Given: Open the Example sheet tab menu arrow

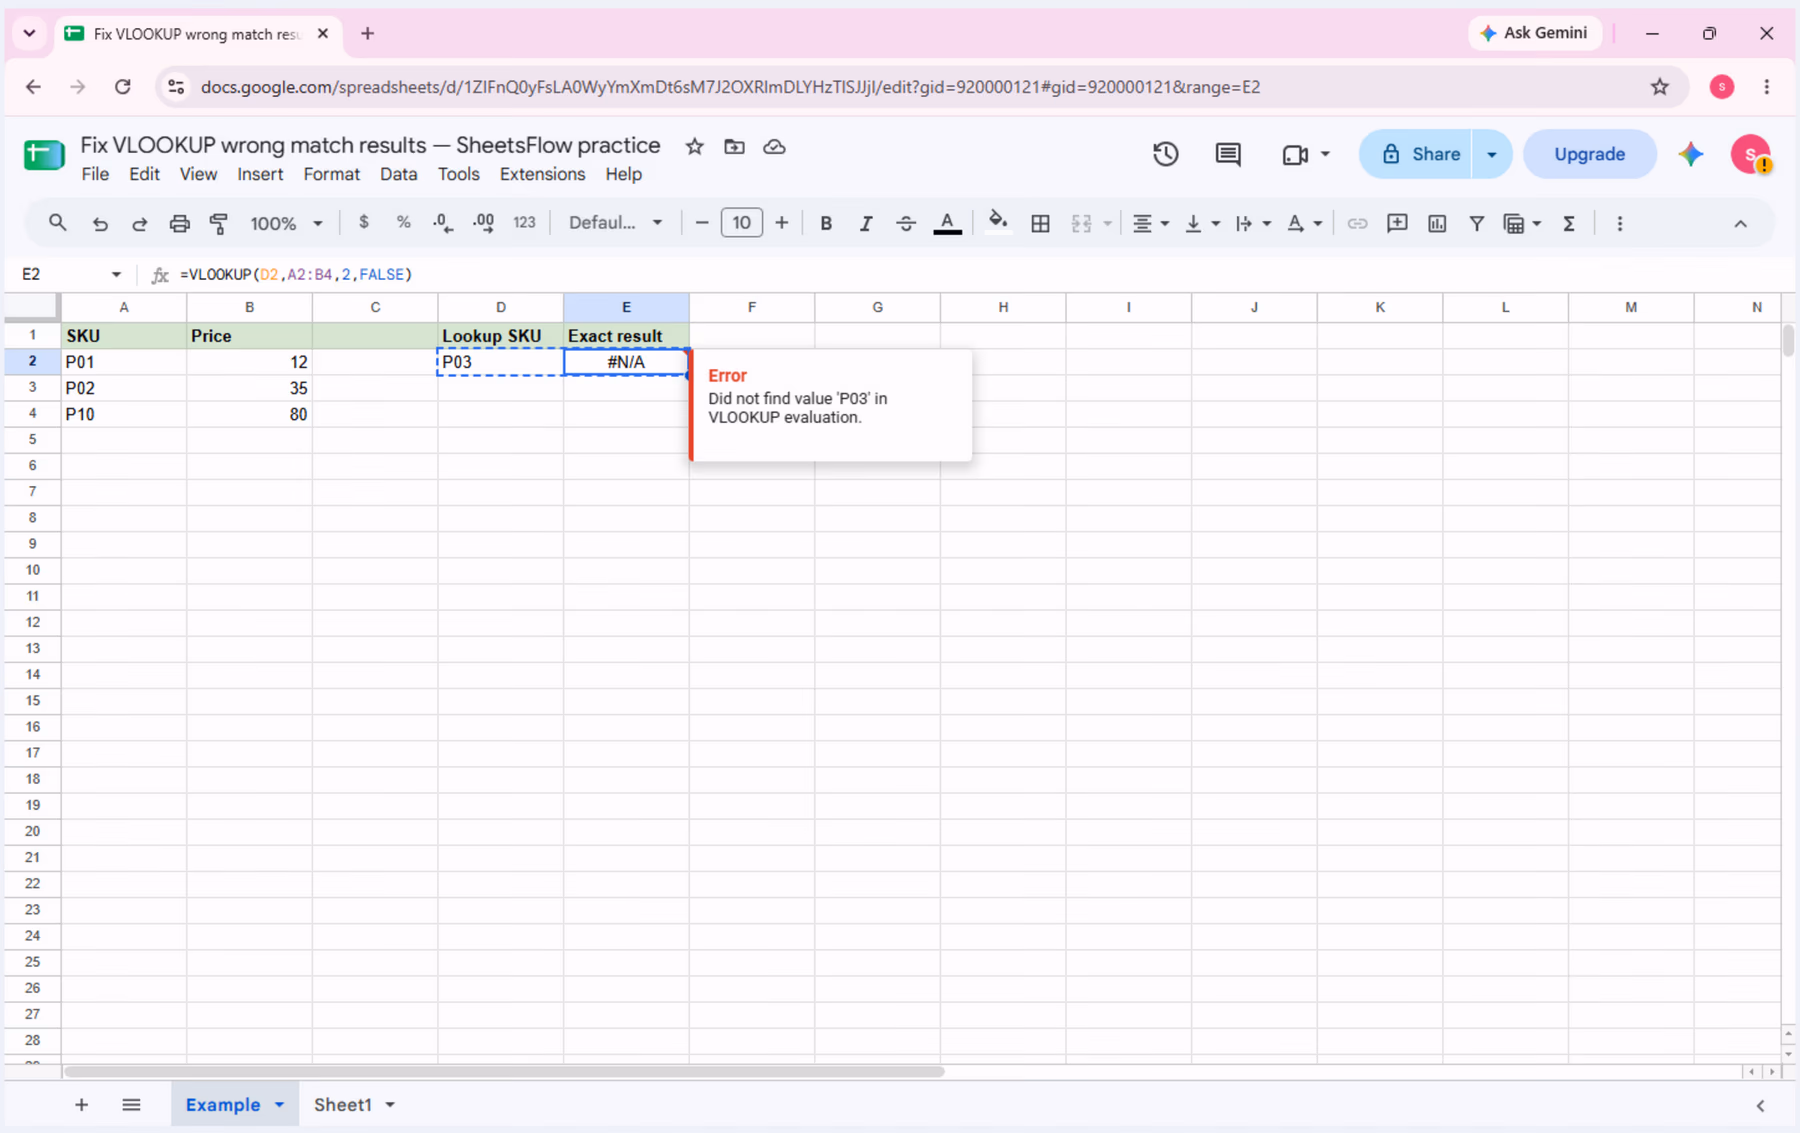Looking at the screenshot, I should (x=280, y=1105).
